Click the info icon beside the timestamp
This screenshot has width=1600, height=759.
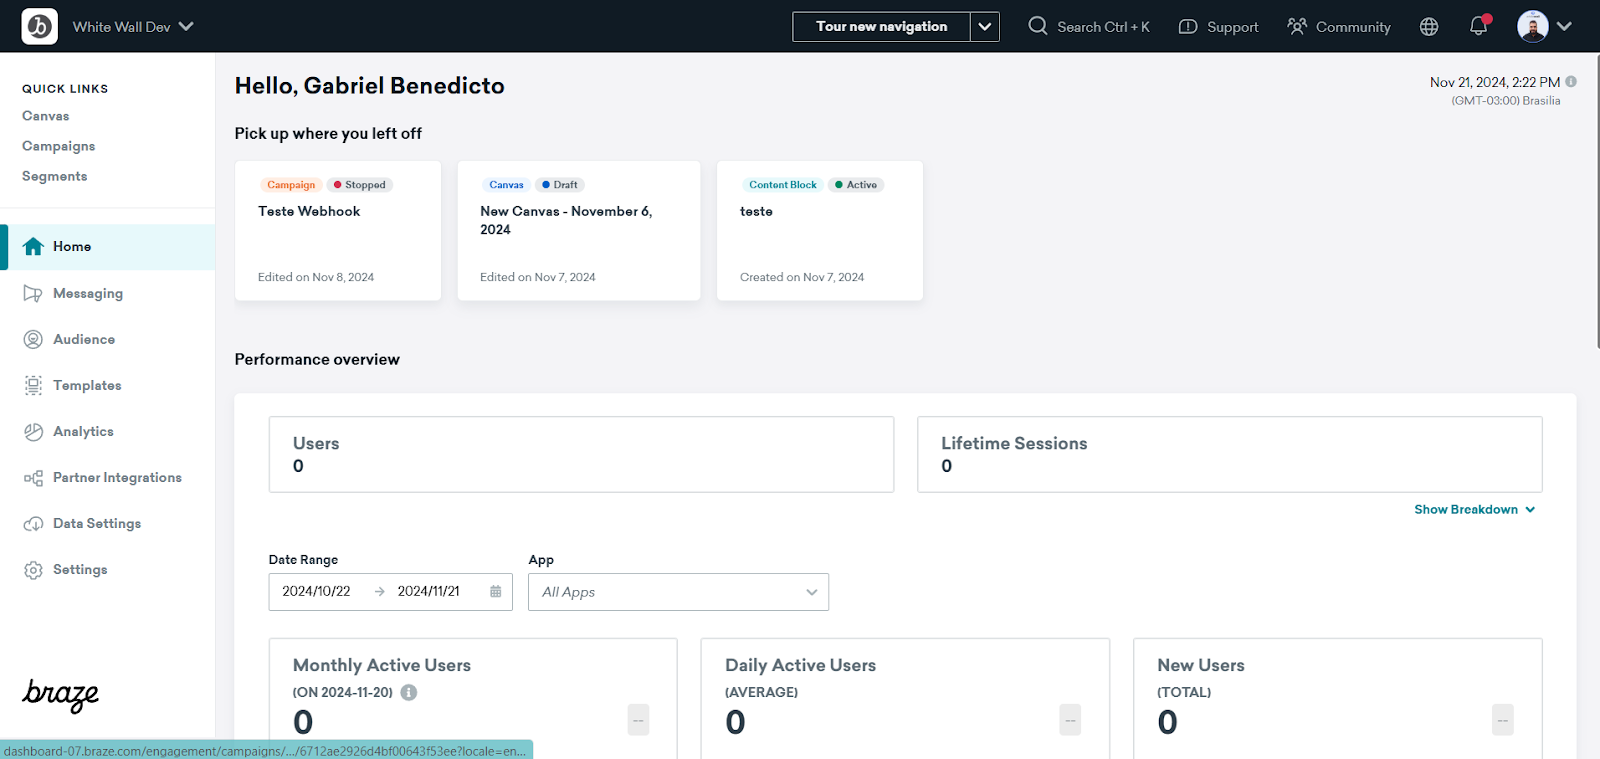pos(1571,82)
